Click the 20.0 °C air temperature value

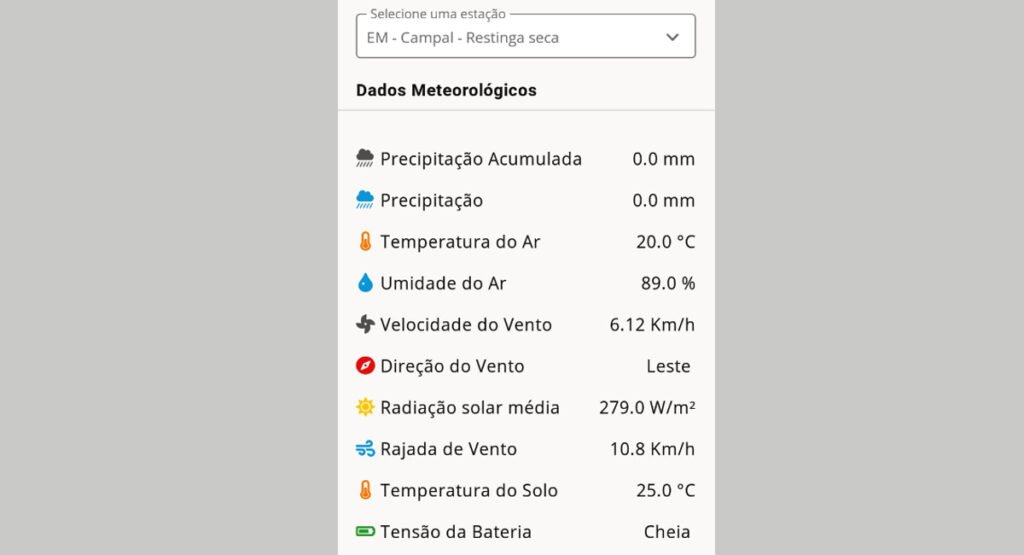pos(665,242)
